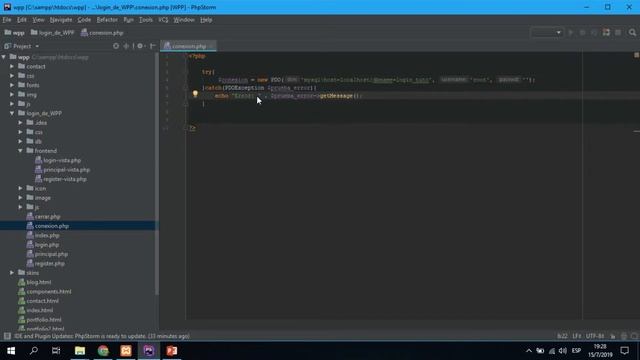The image size is (640, 360).
Task: Open the Refactor menu
Action: (107, 20)
